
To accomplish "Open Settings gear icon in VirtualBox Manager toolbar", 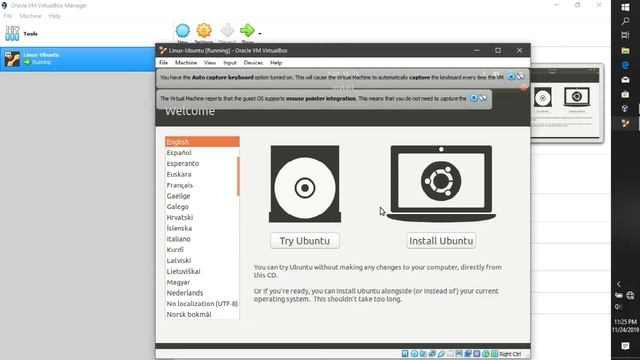I will (x=204, y=31).
